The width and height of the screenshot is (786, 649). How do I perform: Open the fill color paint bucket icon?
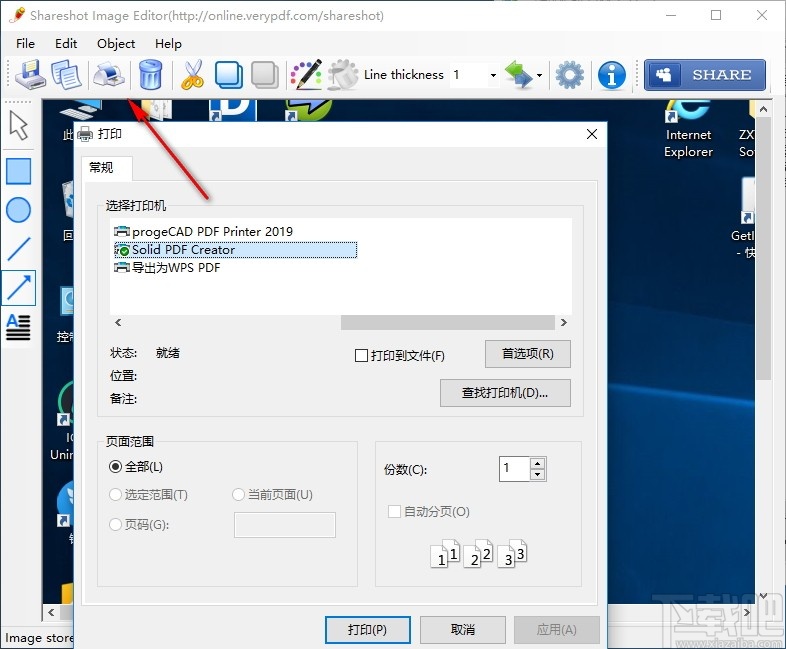coord(343,75)
